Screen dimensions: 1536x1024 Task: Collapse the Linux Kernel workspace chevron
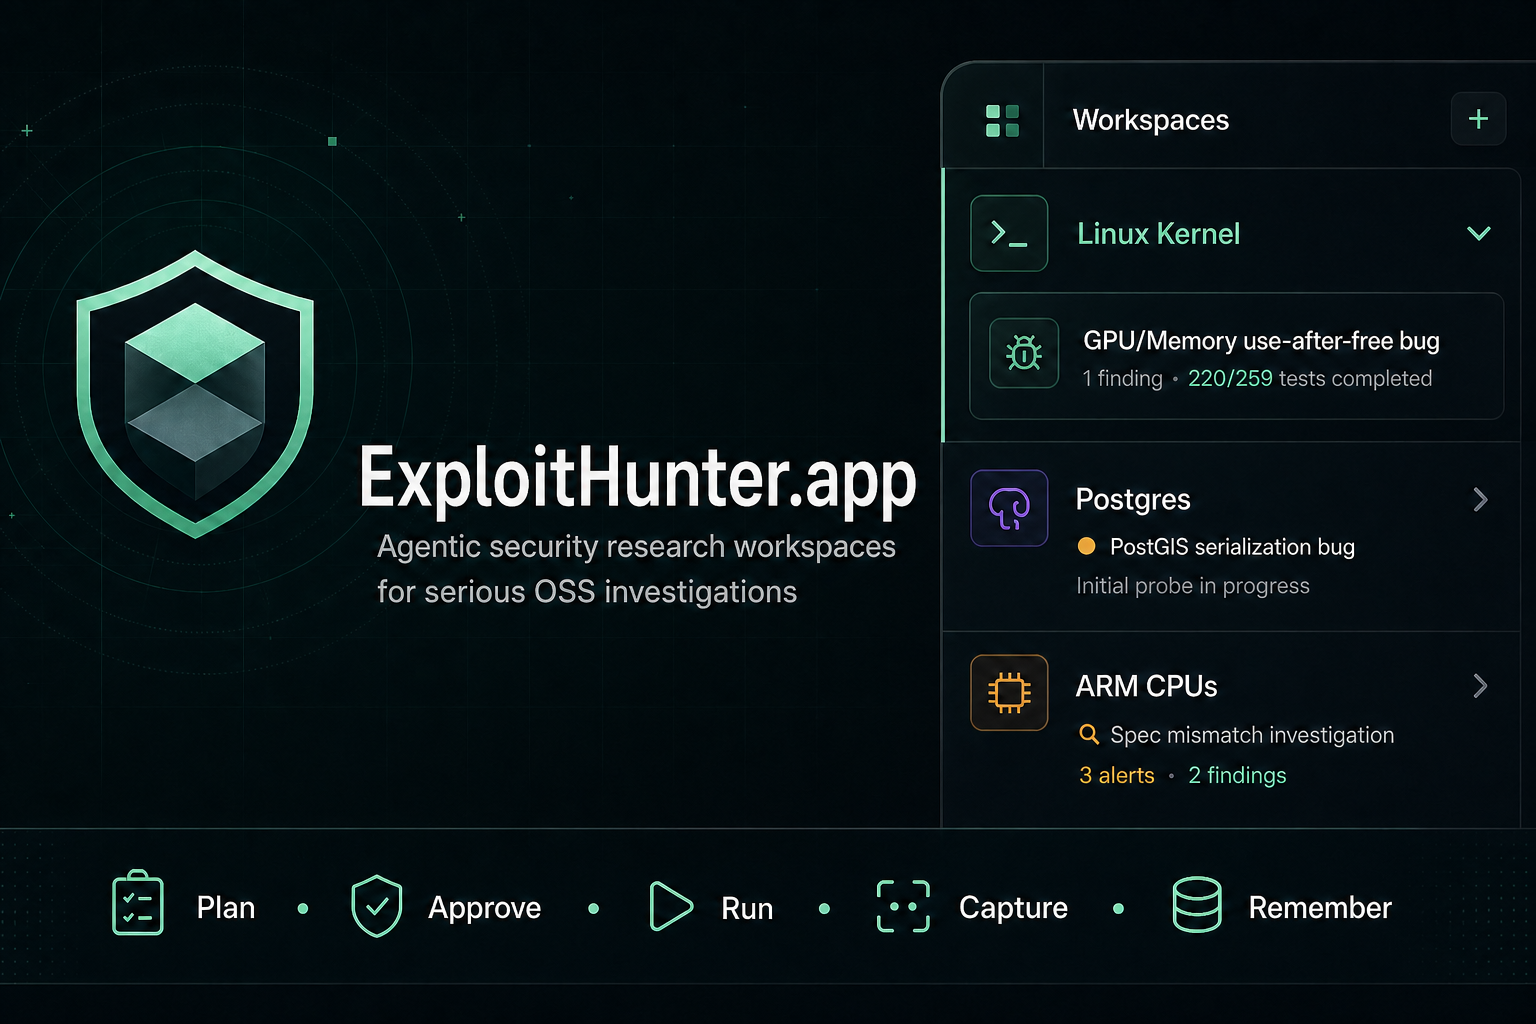coord(1479,233)
